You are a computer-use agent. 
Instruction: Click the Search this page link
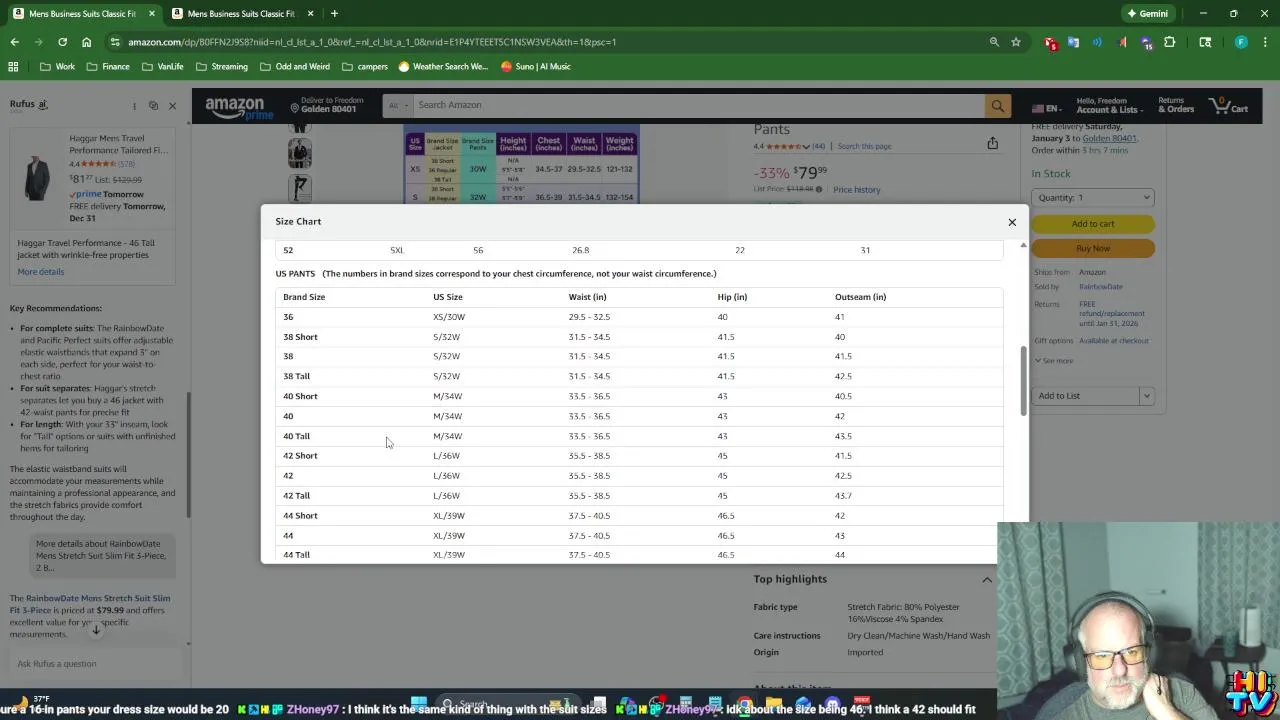pos(864,146)
